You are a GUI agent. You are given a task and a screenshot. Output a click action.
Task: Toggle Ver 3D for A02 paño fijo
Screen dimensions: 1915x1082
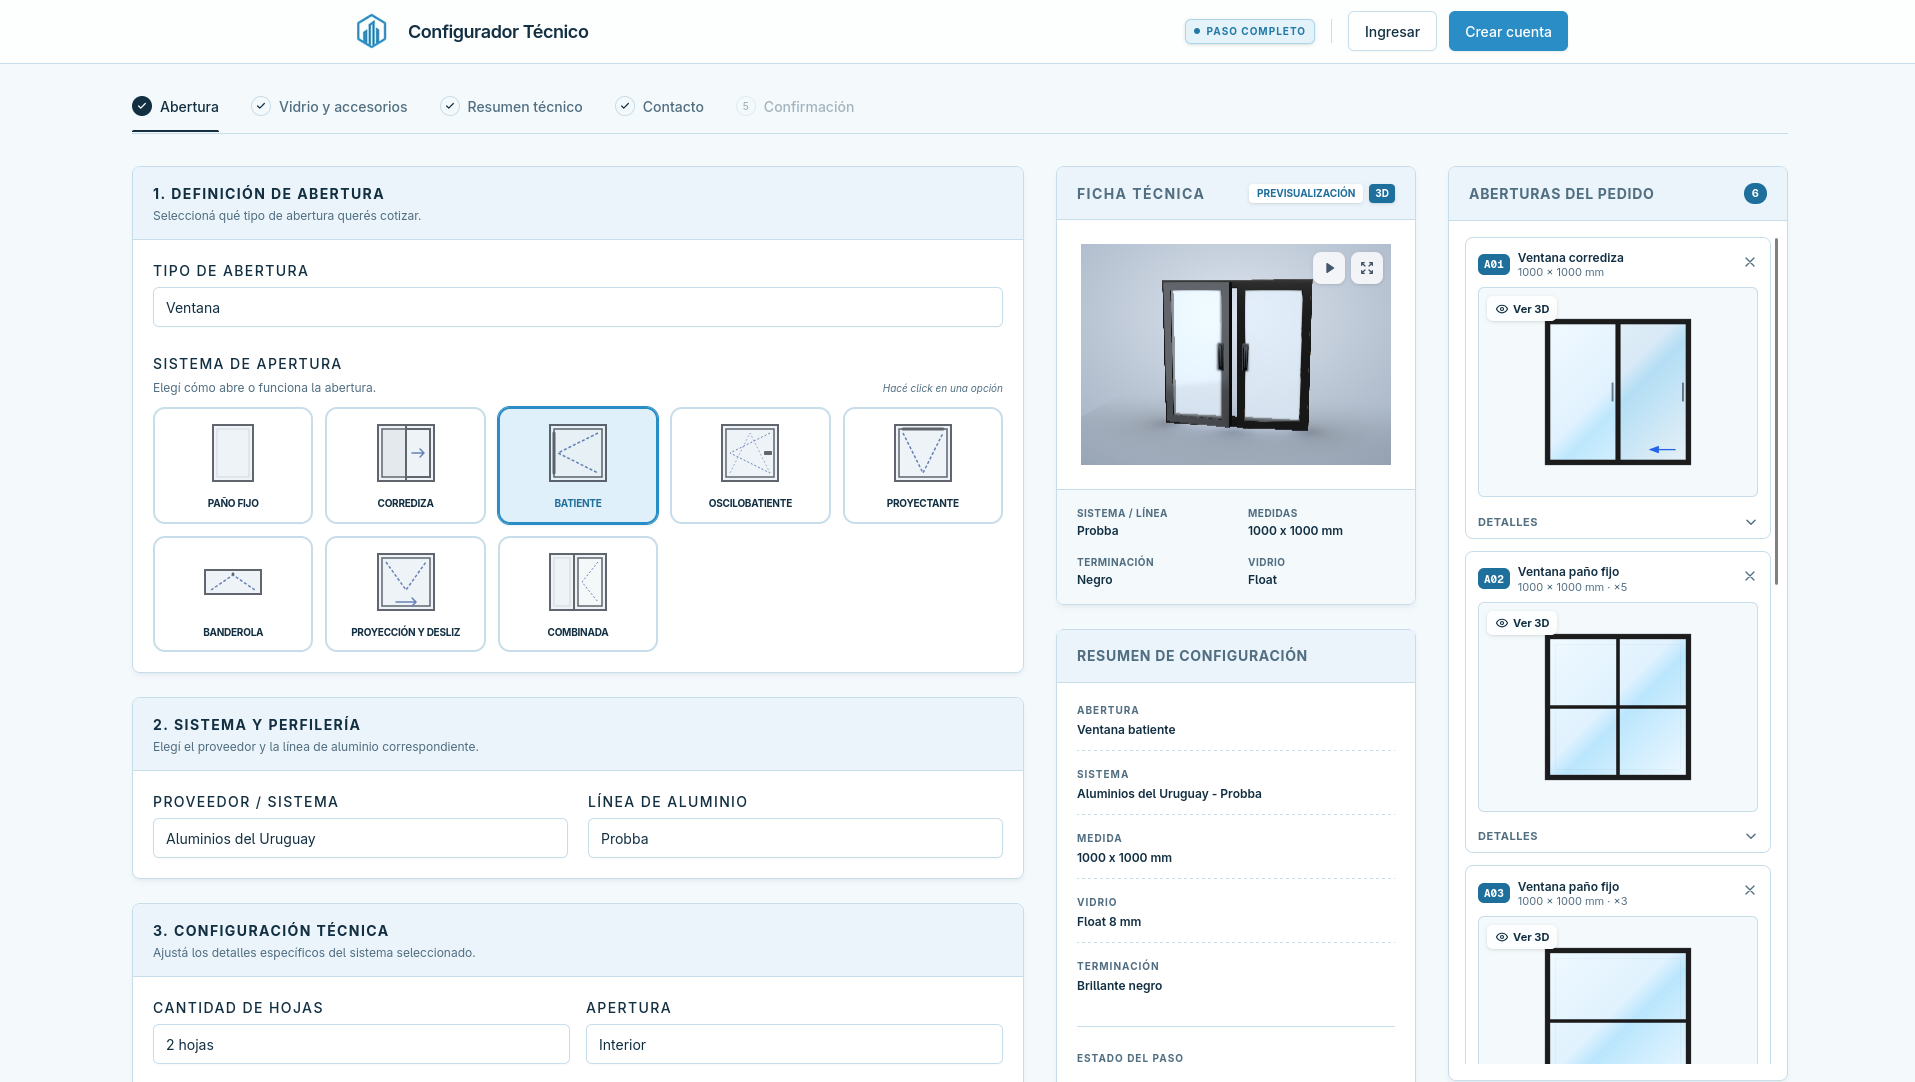(x=1522, y=623)
